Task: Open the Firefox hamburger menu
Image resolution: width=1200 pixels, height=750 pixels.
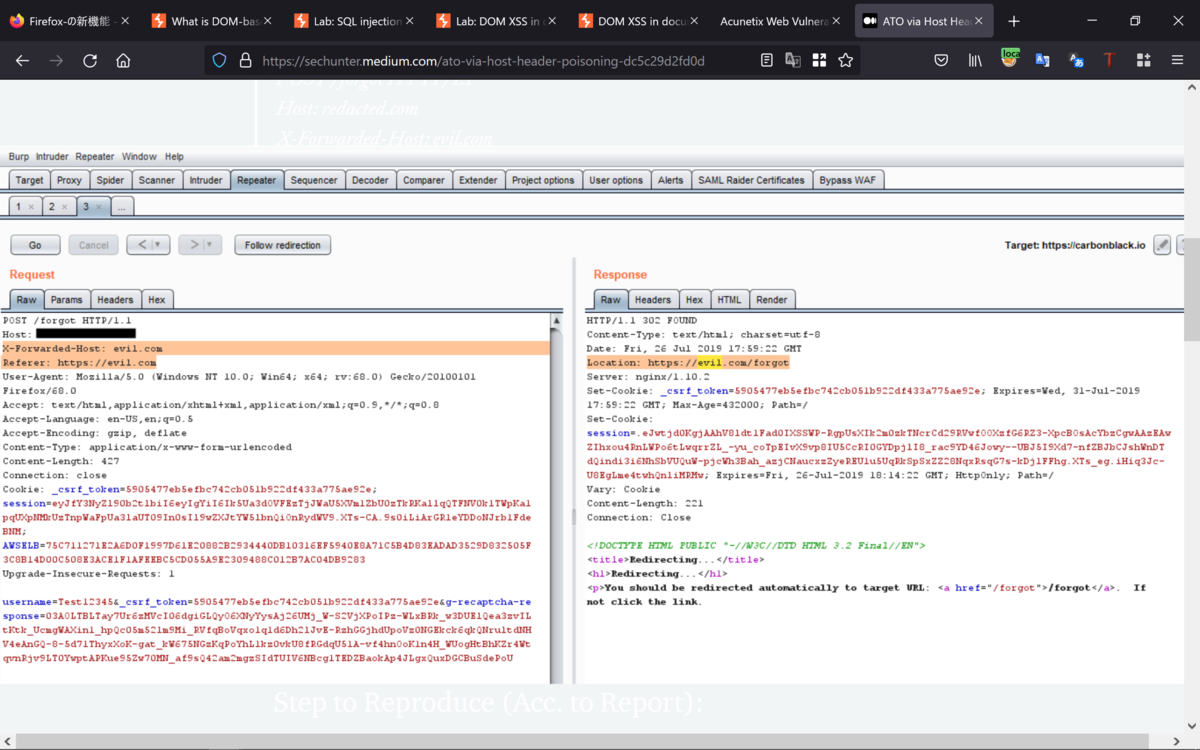Action: coord(1177,61)
